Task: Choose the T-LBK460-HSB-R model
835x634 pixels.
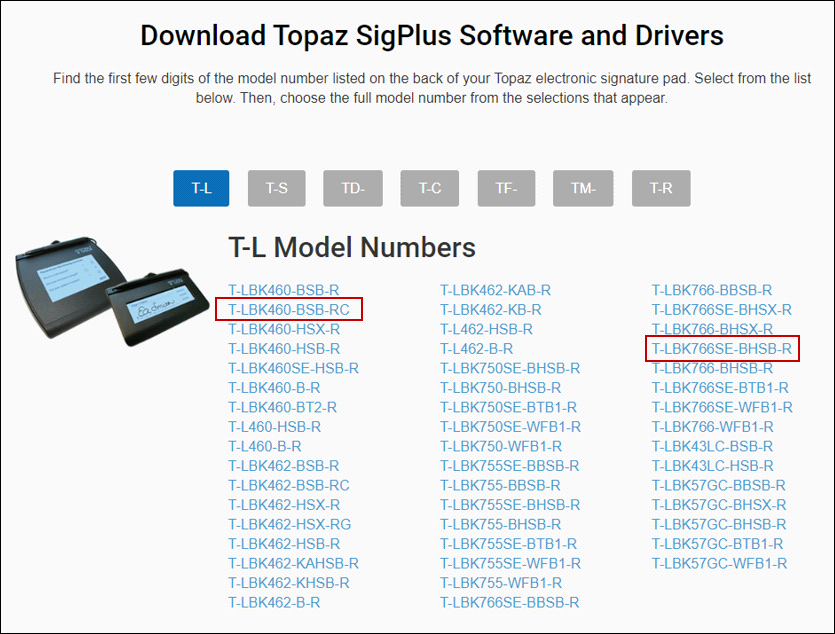Action: coord(284,349)
